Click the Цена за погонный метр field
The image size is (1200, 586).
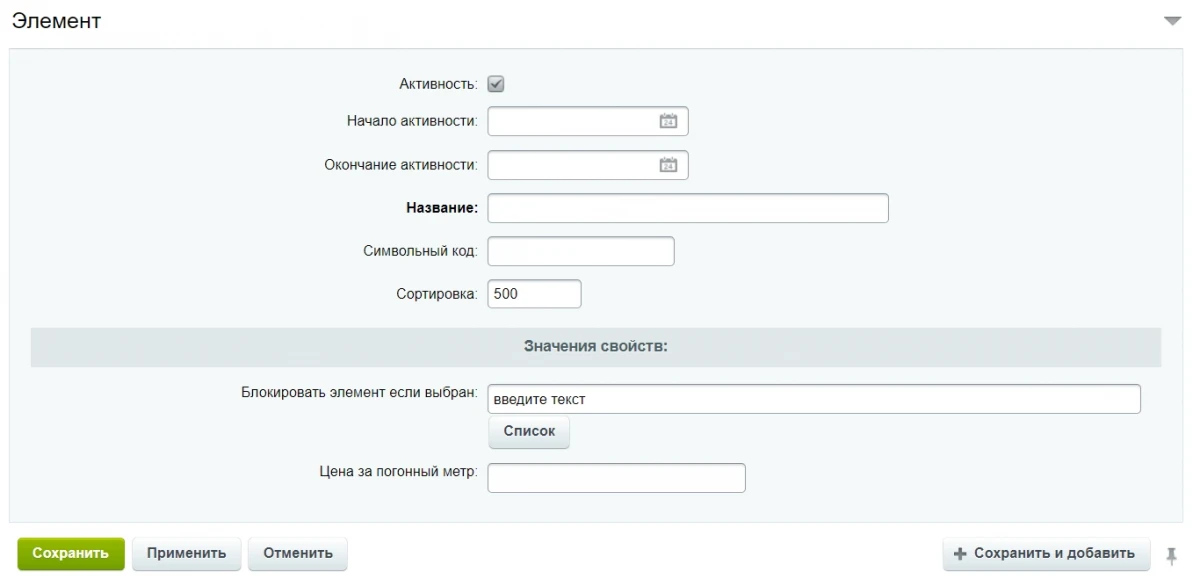(x=616, y=478)
